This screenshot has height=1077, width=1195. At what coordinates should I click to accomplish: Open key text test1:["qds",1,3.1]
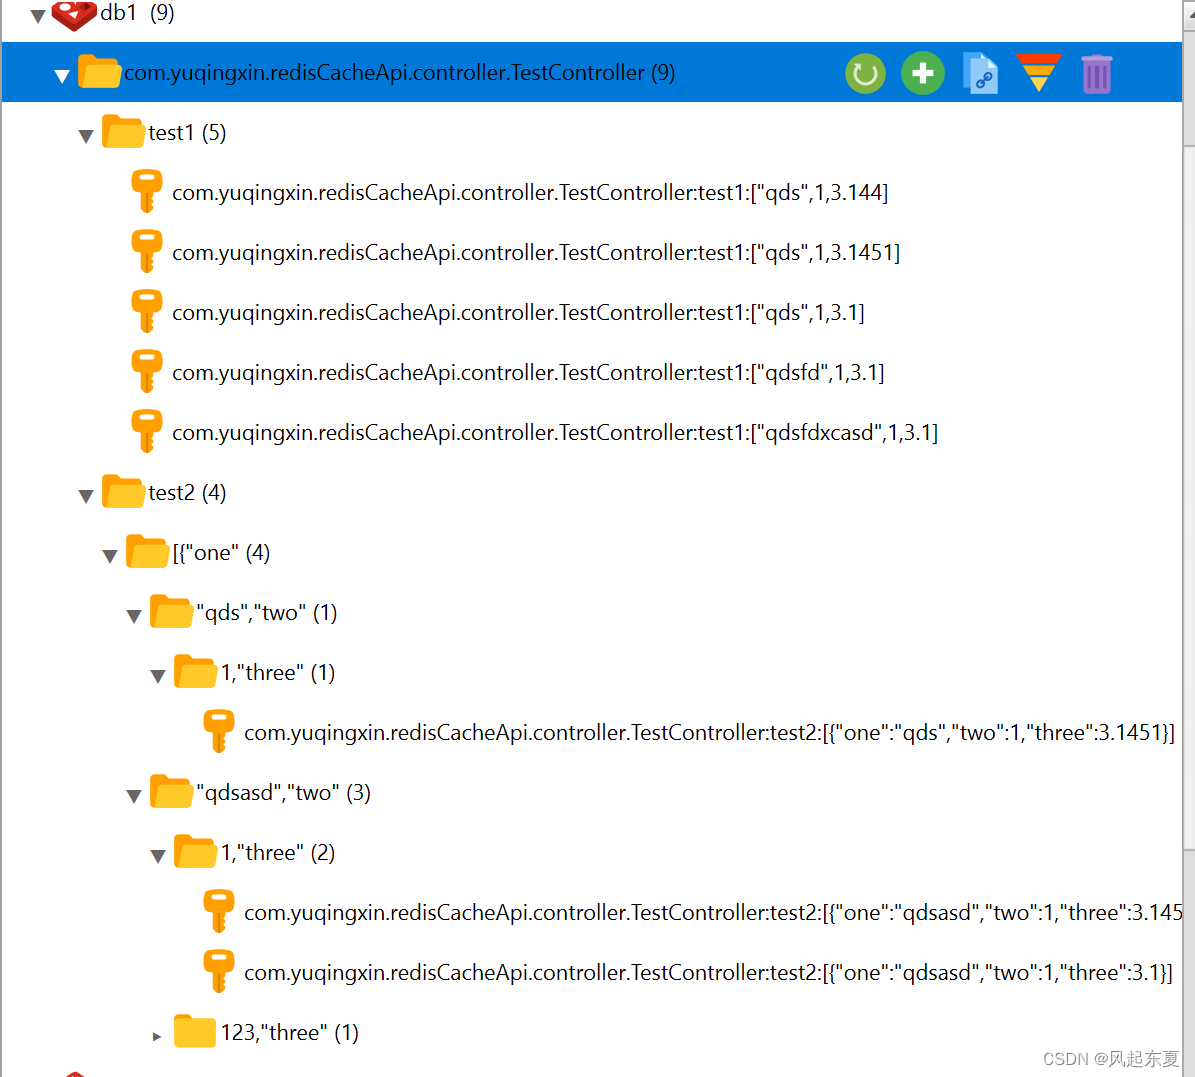tap(518, 313)
